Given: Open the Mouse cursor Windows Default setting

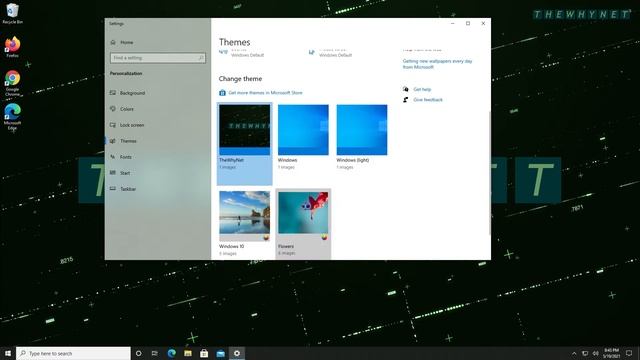Looking at the screenshot, I should pyautogui.click(x=330, y=53).
